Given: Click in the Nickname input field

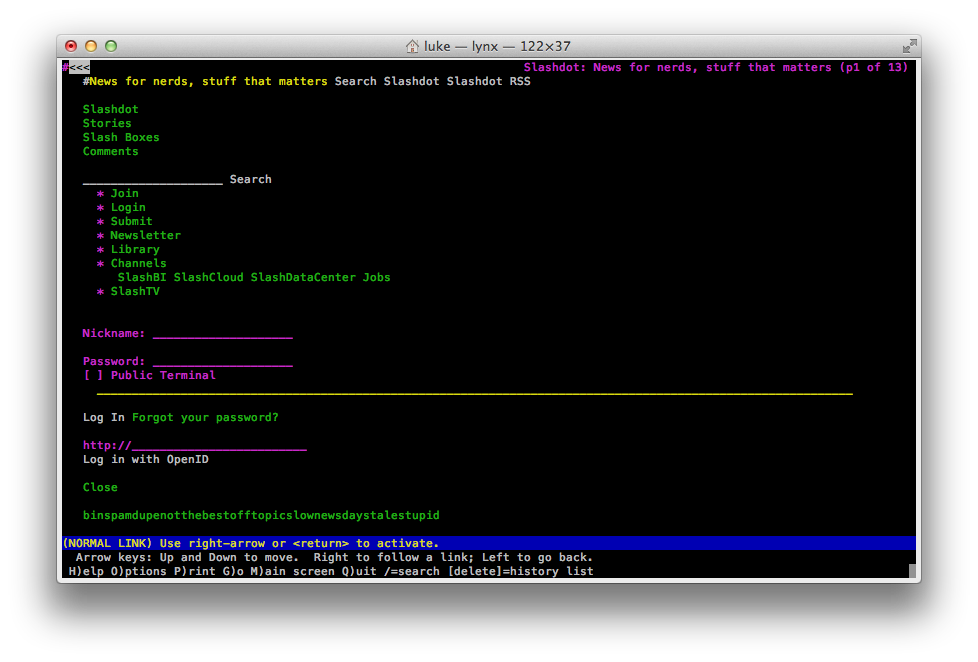Looking at the screenshot, I should pos(222,334).
